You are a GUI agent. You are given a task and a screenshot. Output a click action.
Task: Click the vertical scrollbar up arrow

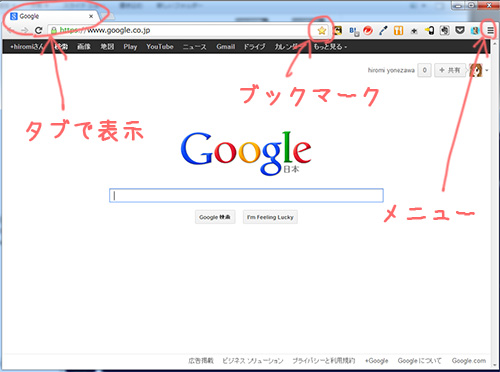point(495,44)
